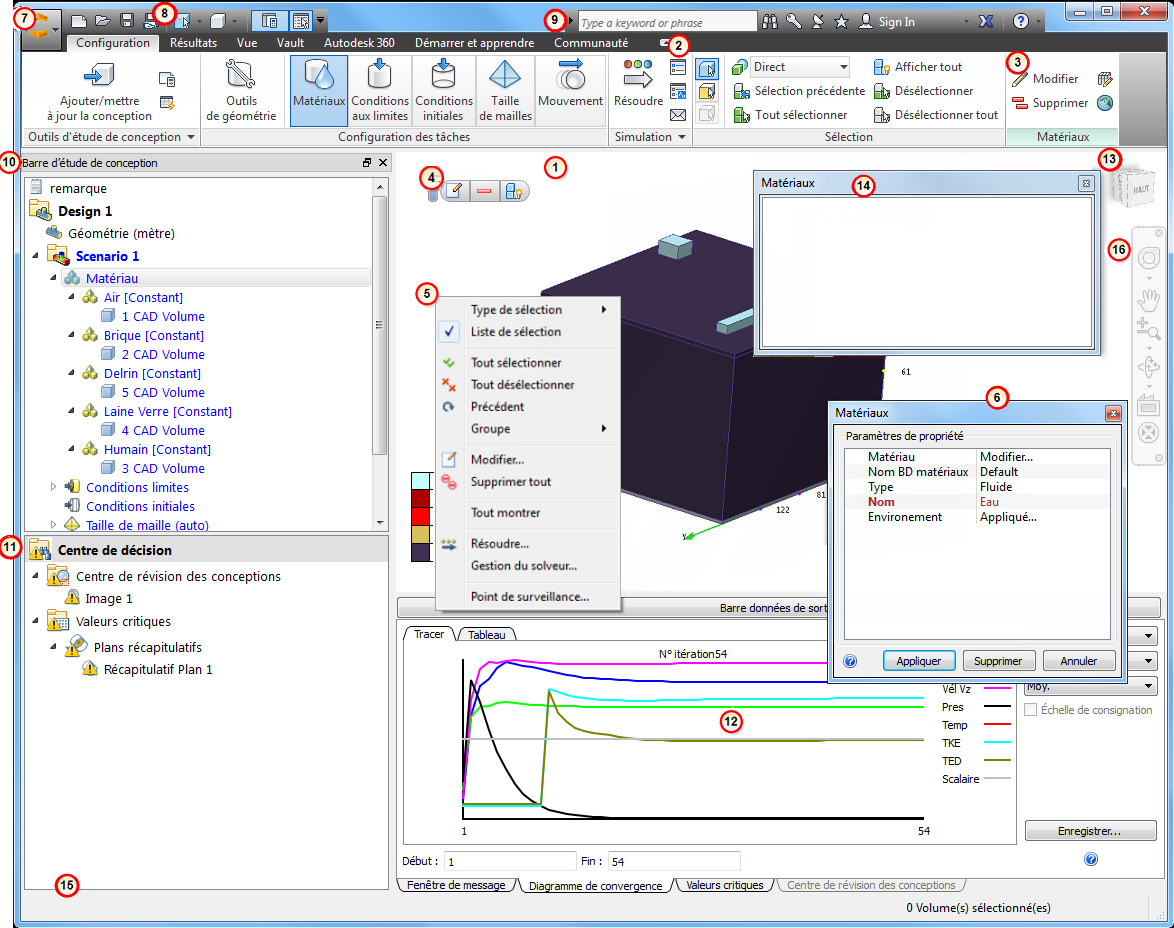Choose Tout désélectionner from context menu

tap(522, 384)
